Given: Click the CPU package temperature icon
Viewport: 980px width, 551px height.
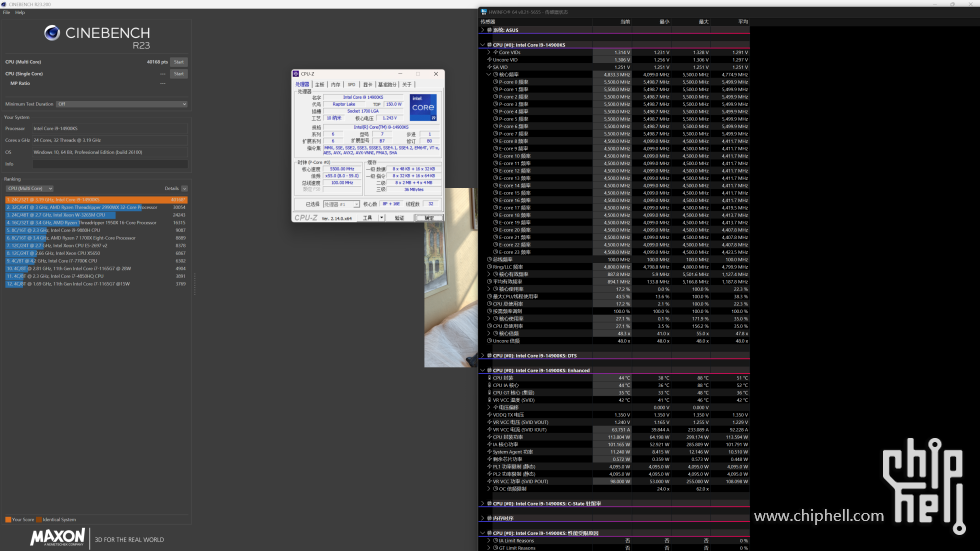Looking at the screenshot, I should tap(489, 378).
